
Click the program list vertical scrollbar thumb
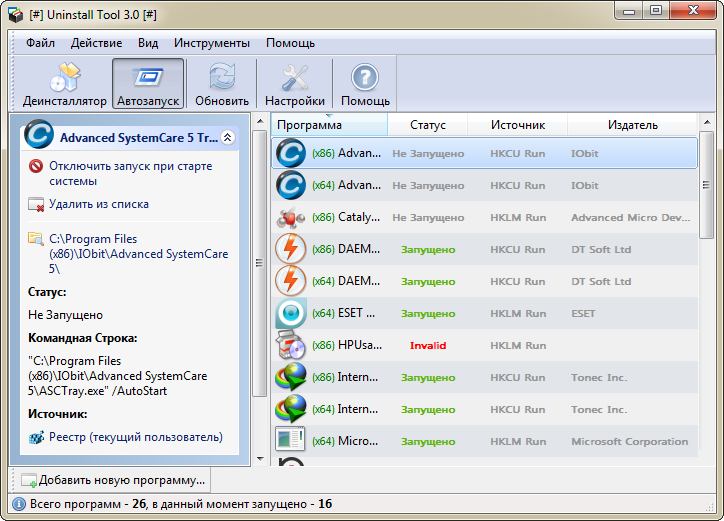pyautogui.click(x=706, y=185)
